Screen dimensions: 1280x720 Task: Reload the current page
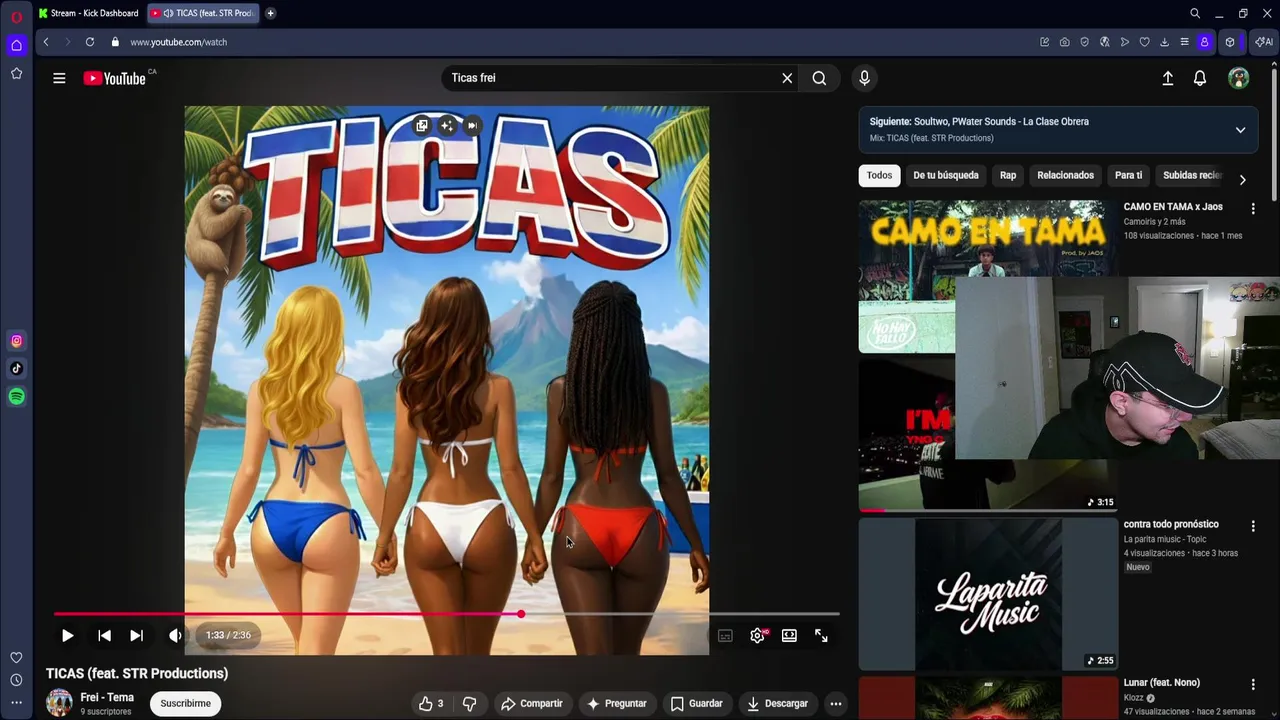coord(90,42)
